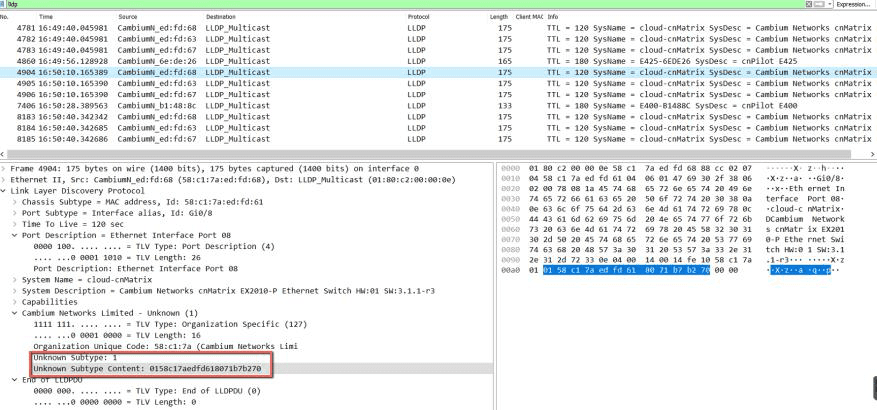
Task: Sort packets by the Length column header
Action: pyautogui.click(x=499, y=17)
